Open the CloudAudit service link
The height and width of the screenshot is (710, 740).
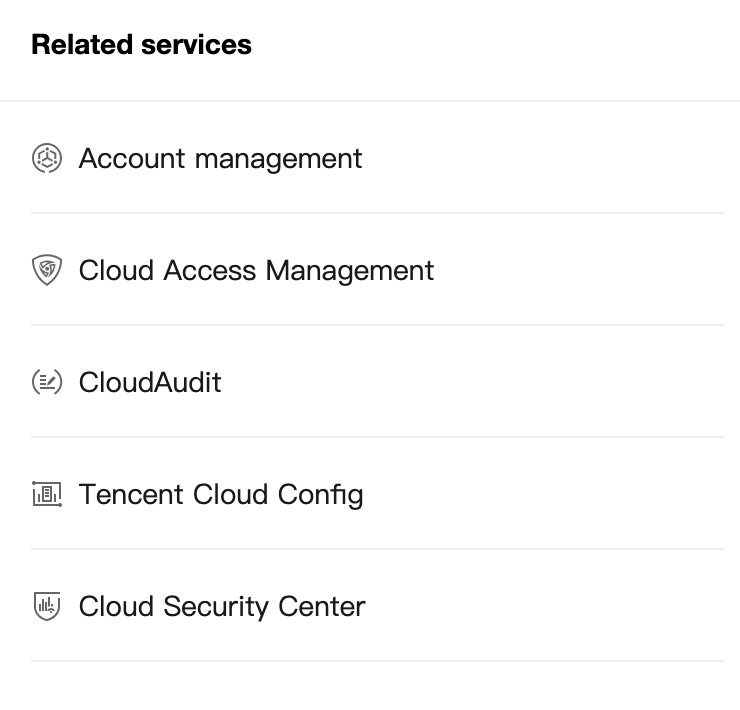(x=150, y=382)
